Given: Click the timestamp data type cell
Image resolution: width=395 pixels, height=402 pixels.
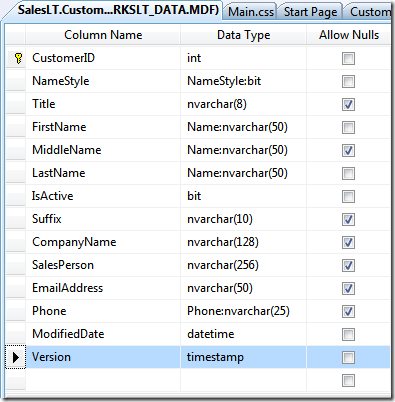Looking at the screenshot, I should pyautogui.click(x=243, y=357).
